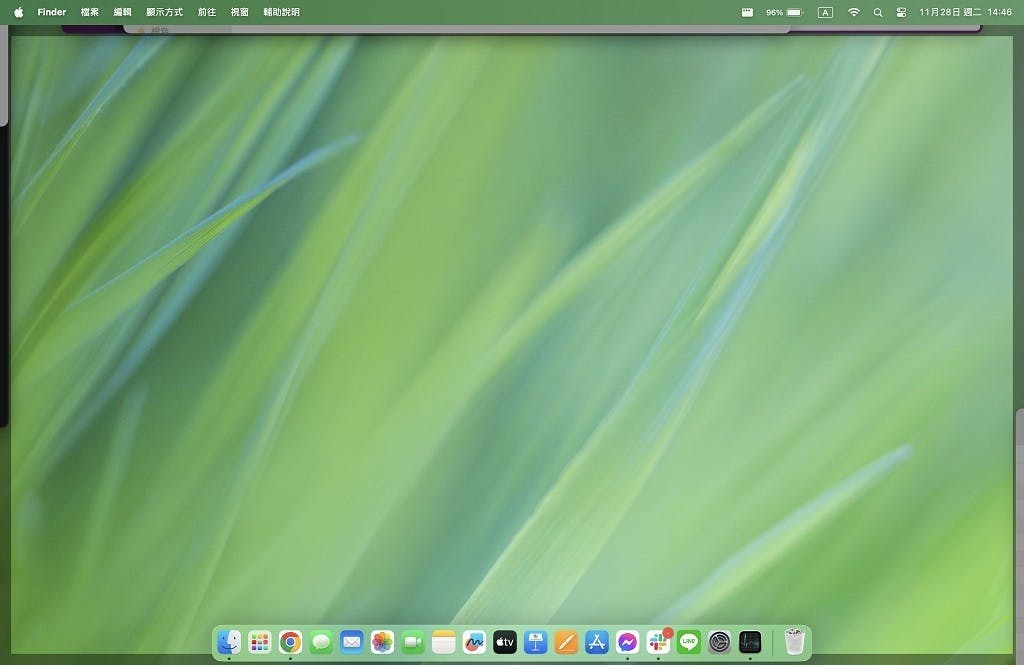Open the Mail app in Dock

351,642
